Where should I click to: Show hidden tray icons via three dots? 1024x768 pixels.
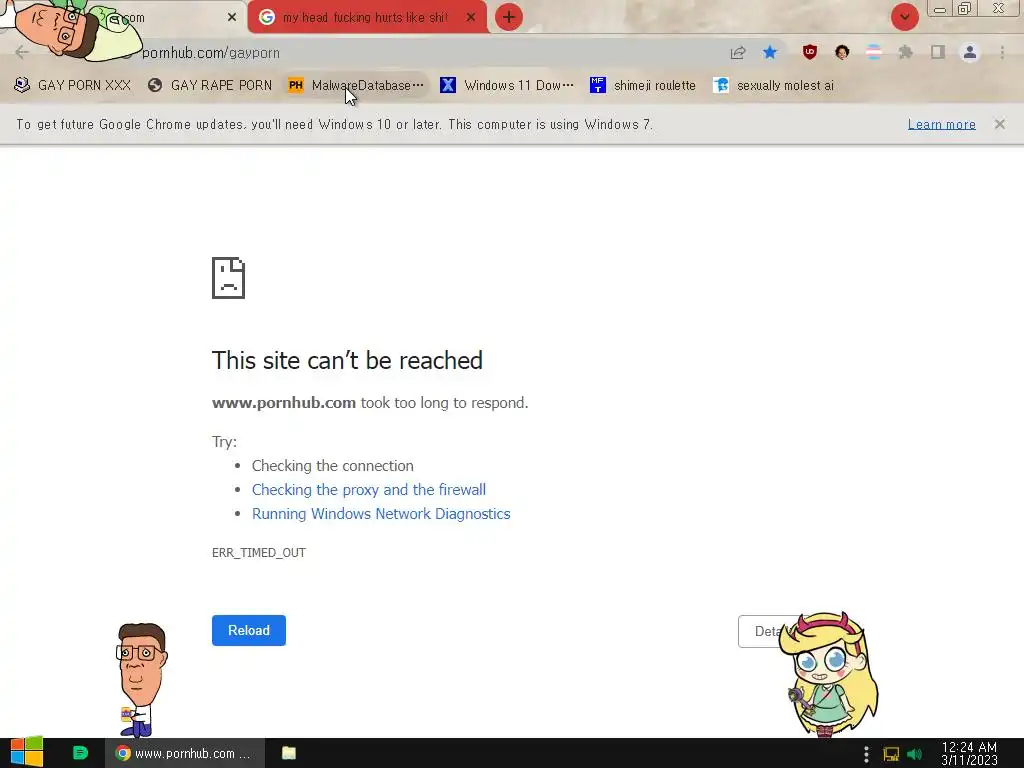(x=866, y=754)
